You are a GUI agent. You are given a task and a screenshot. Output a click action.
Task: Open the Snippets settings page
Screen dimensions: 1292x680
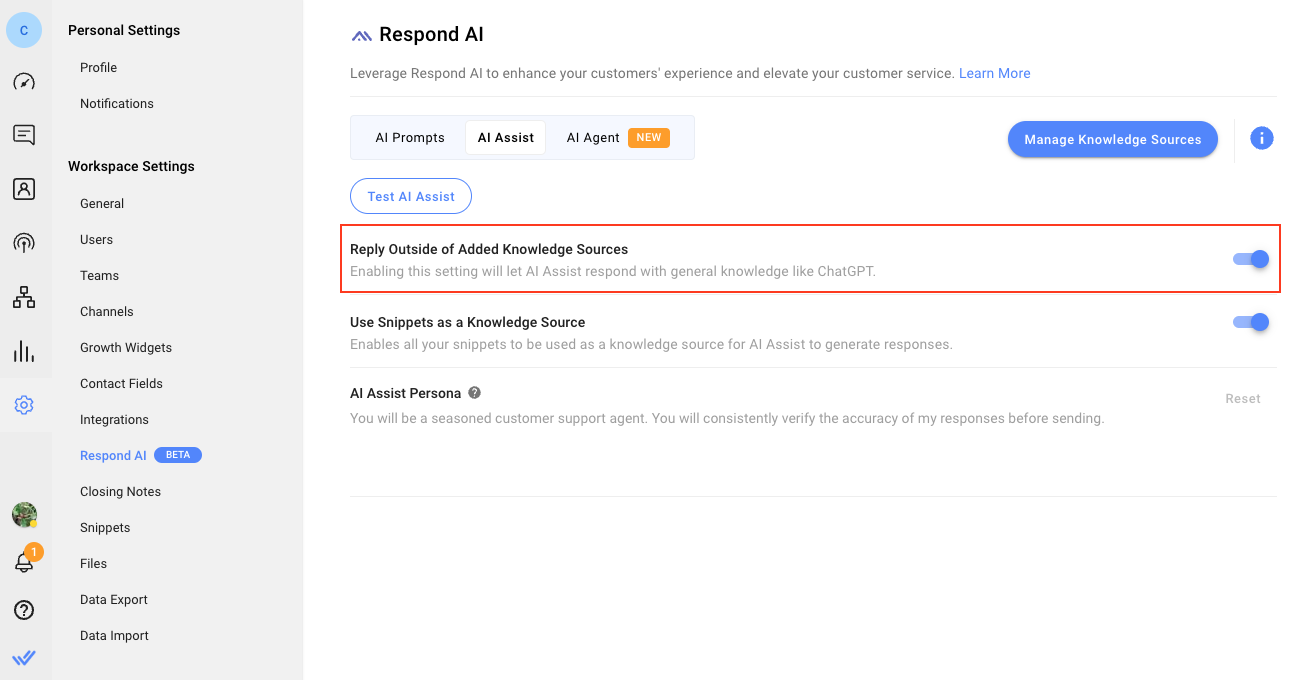click(104, 527)
